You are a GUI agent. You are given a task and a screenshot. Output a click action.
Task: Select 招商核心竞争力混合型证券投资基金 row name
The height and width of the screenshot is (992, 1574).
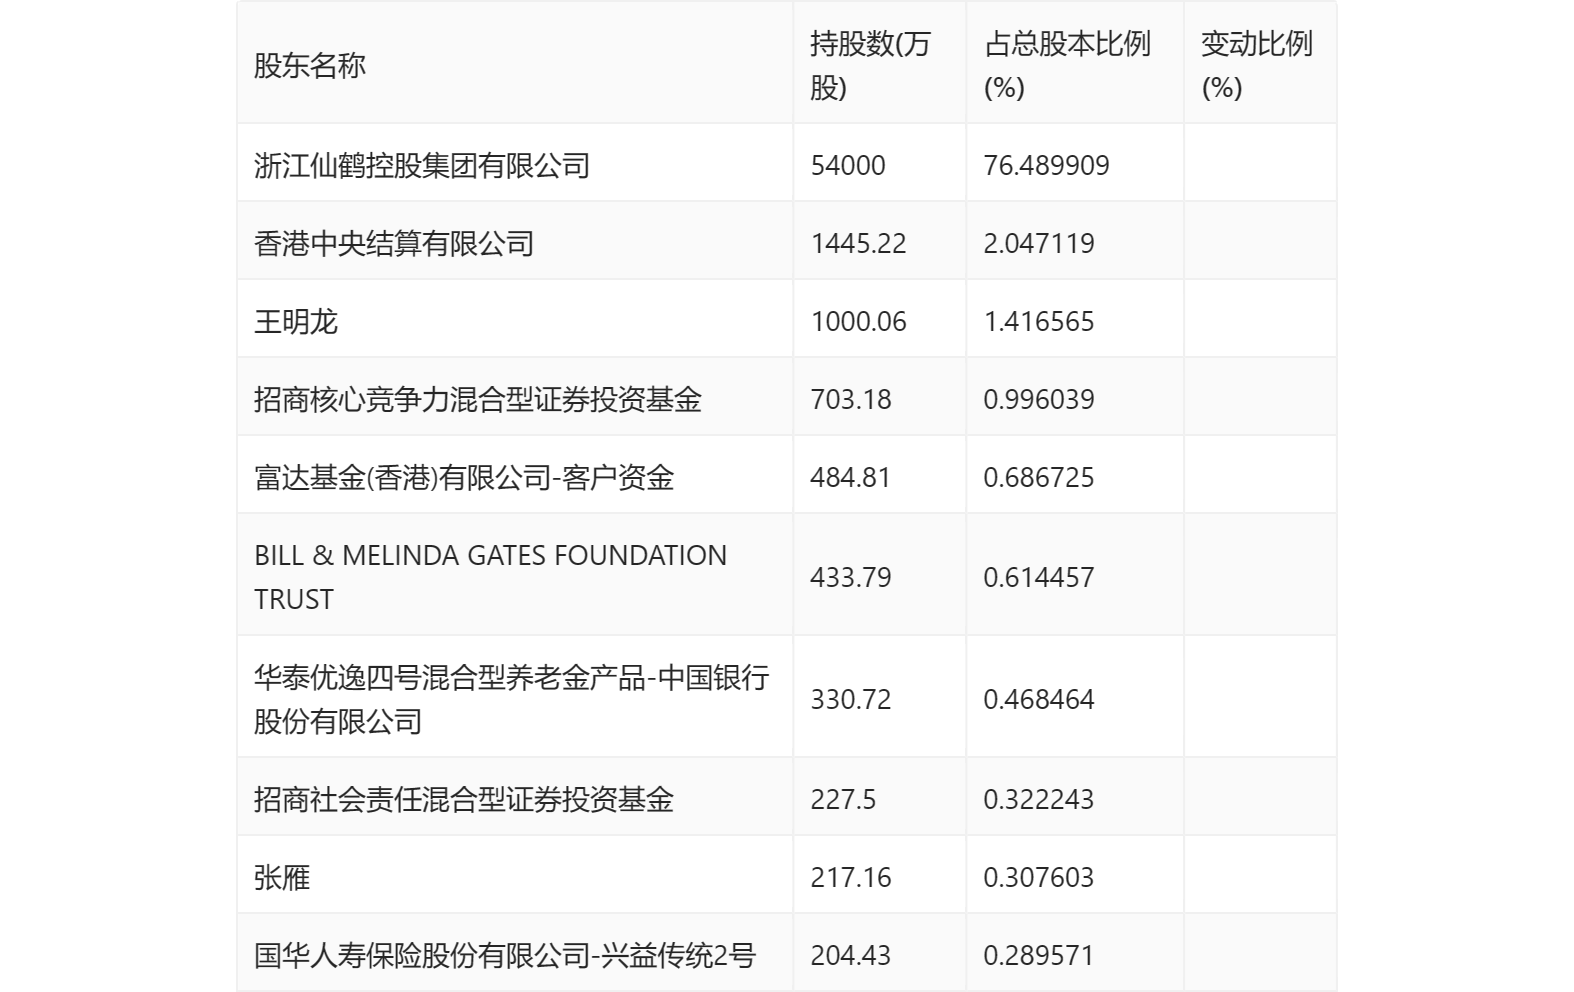point(478,399)
